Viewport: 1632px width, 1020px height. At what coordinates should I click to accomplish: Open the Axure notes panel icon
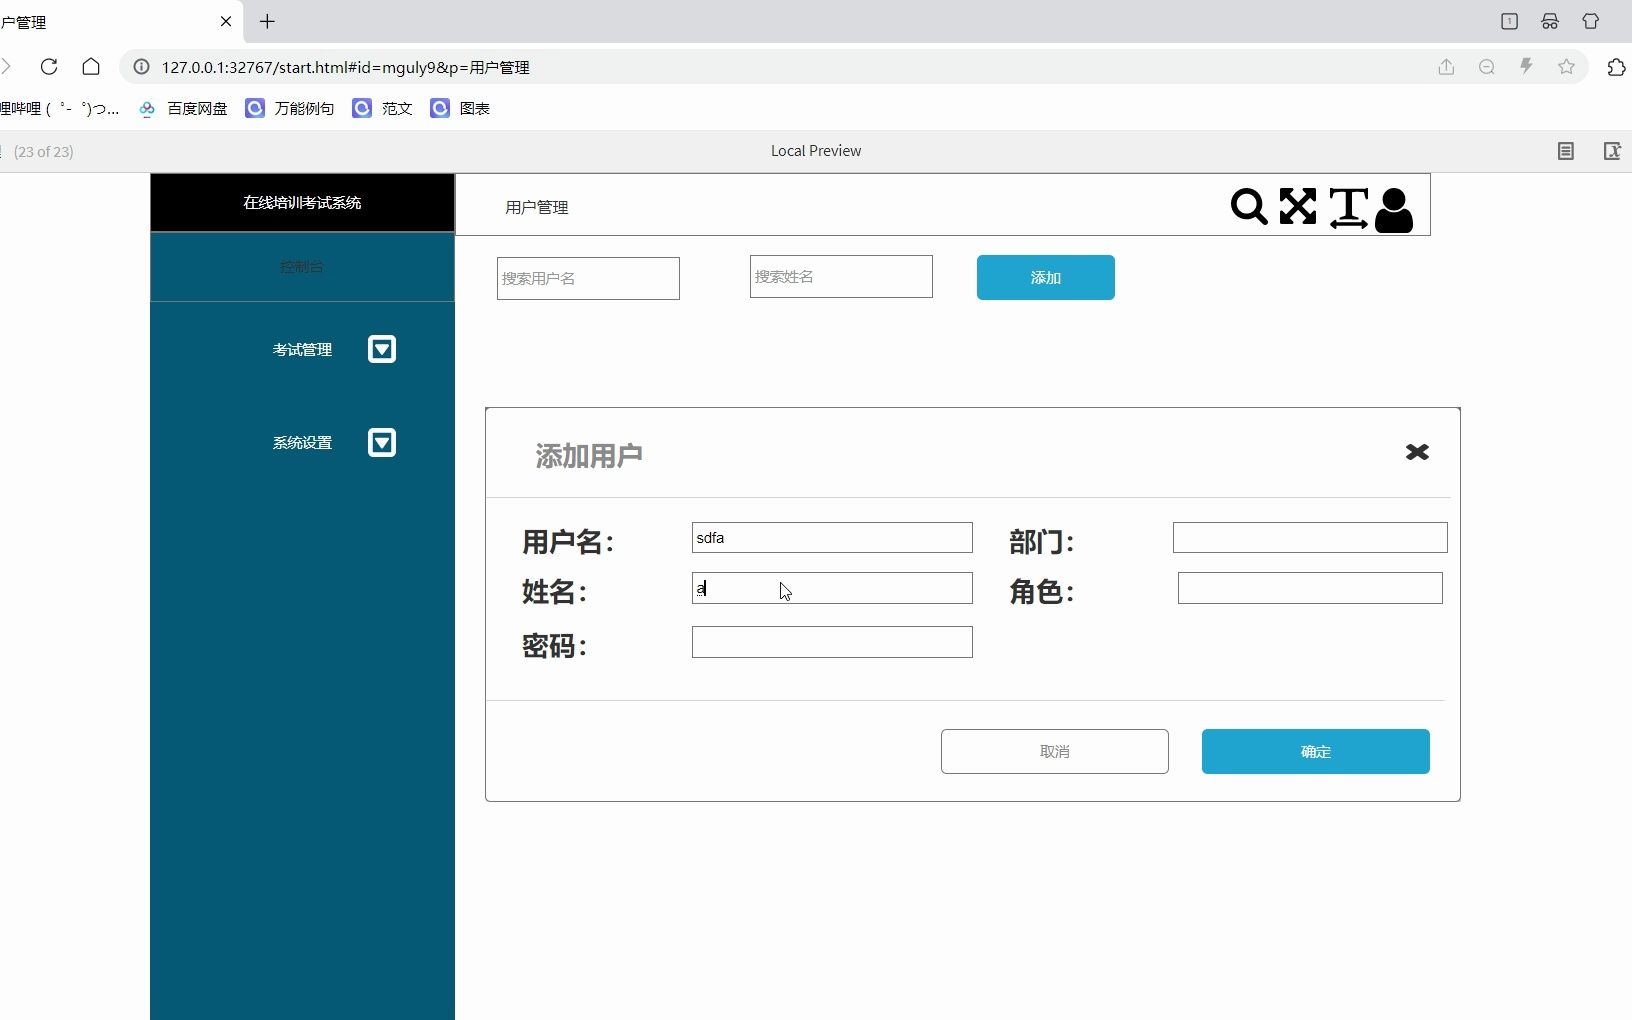tap(1566, 151)
